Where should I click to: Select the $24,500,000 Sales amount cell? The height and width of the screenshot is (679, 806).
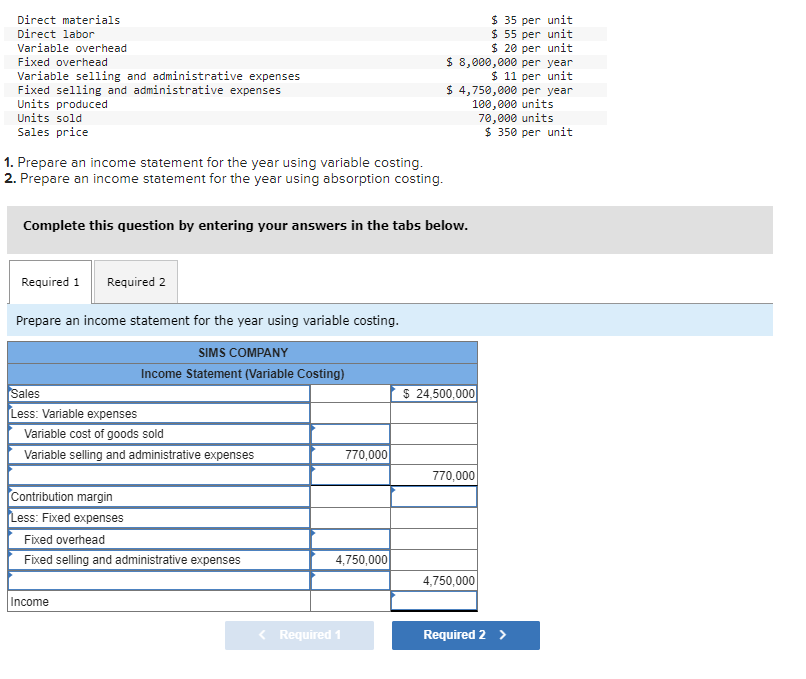pos(435,392)
